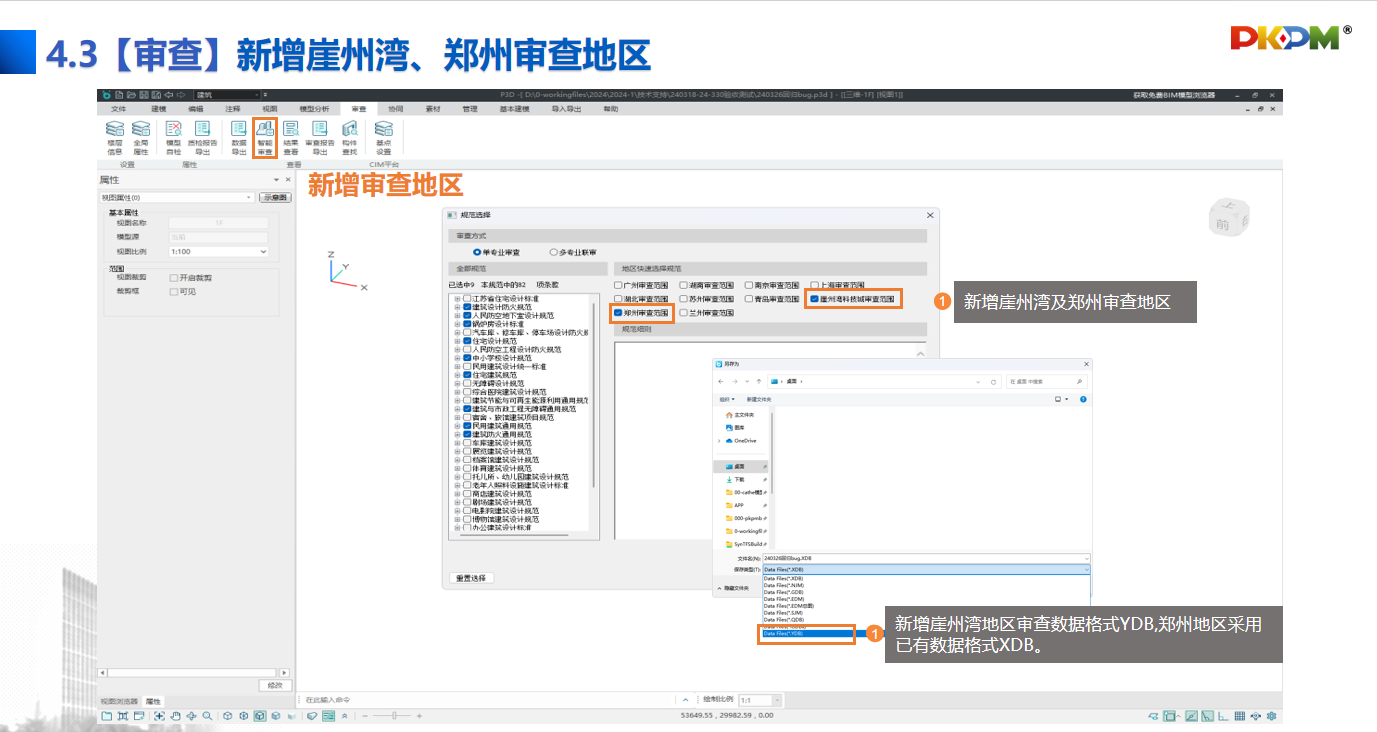Select Data Files(*.YDB) from the list
The image size is (1377, 732).
(x=808, y=633)
